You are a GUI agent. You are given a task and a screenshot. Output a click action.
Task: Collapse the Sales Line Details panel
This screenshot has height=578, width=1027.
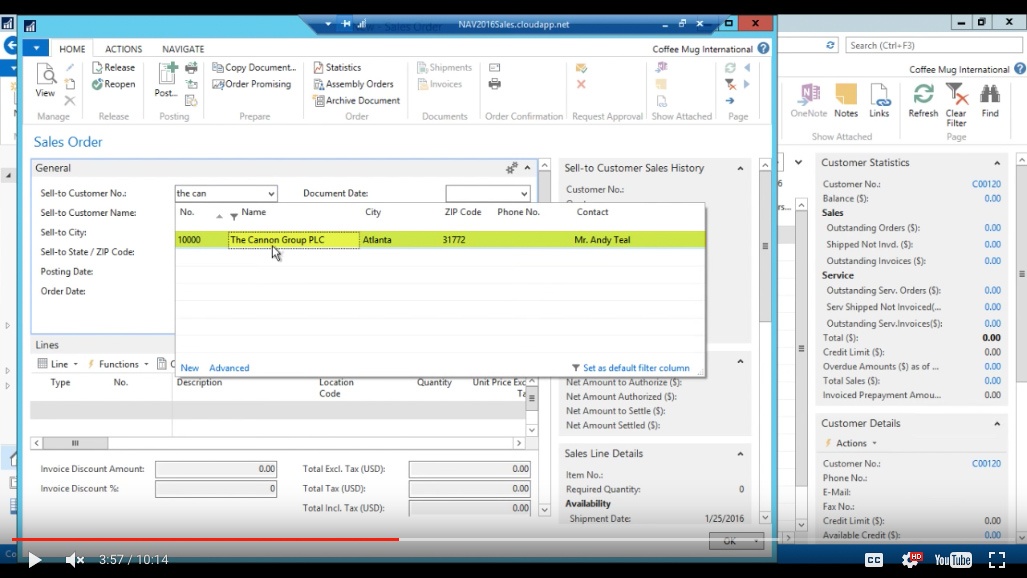pyautogui.click(x=740, y=453)
